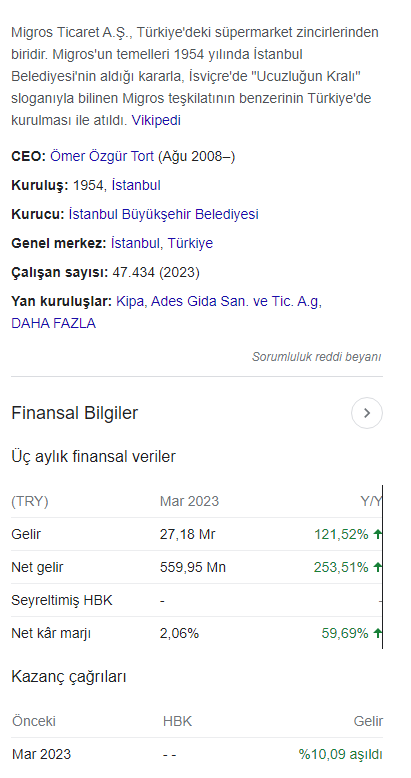Open CEO Ömer Özgür Tort link
This screenshot has width=411, height=778.
[102, 157]
